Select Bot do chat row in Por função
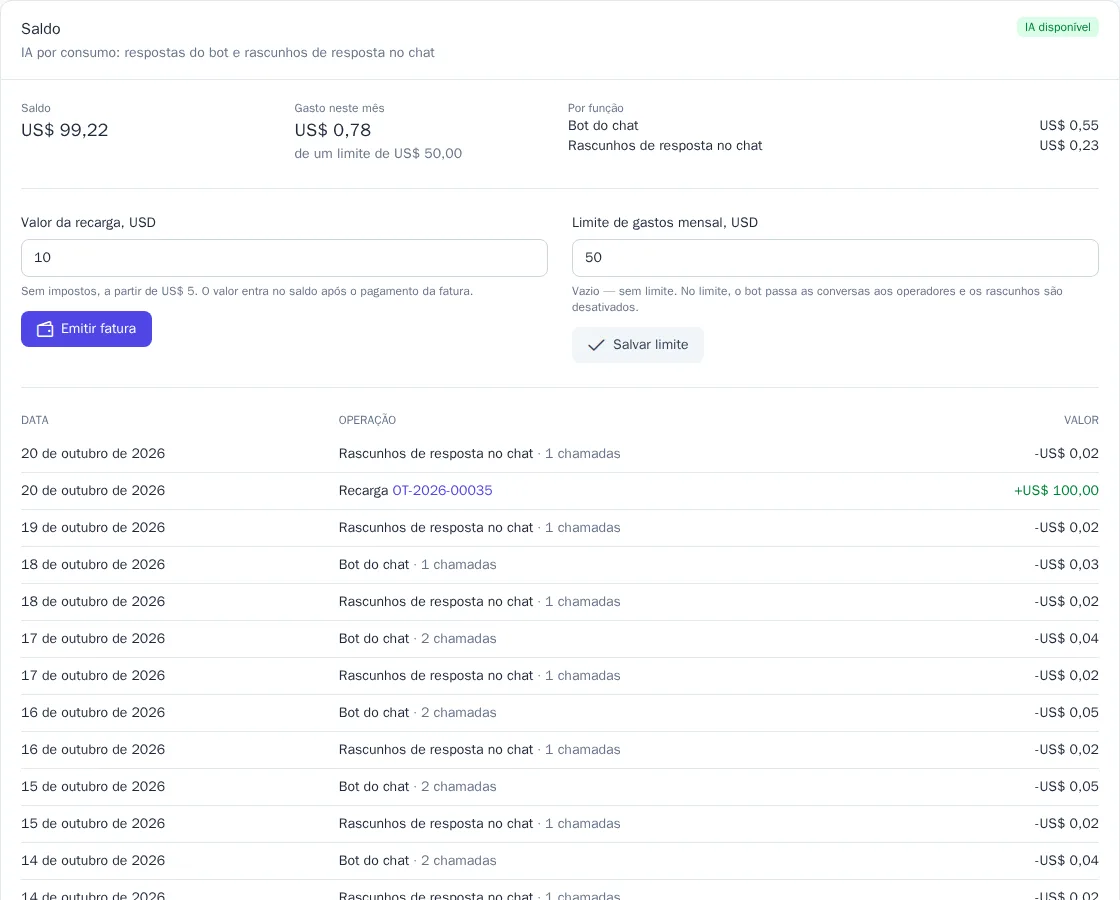The height and width of the screenshot is (900, 1120). point(833,126)
